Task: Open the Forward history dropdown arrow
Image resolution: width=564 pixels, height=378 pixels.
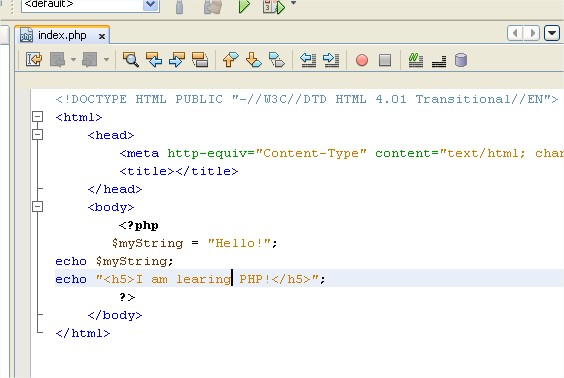Action: click(x=106, y=59)
